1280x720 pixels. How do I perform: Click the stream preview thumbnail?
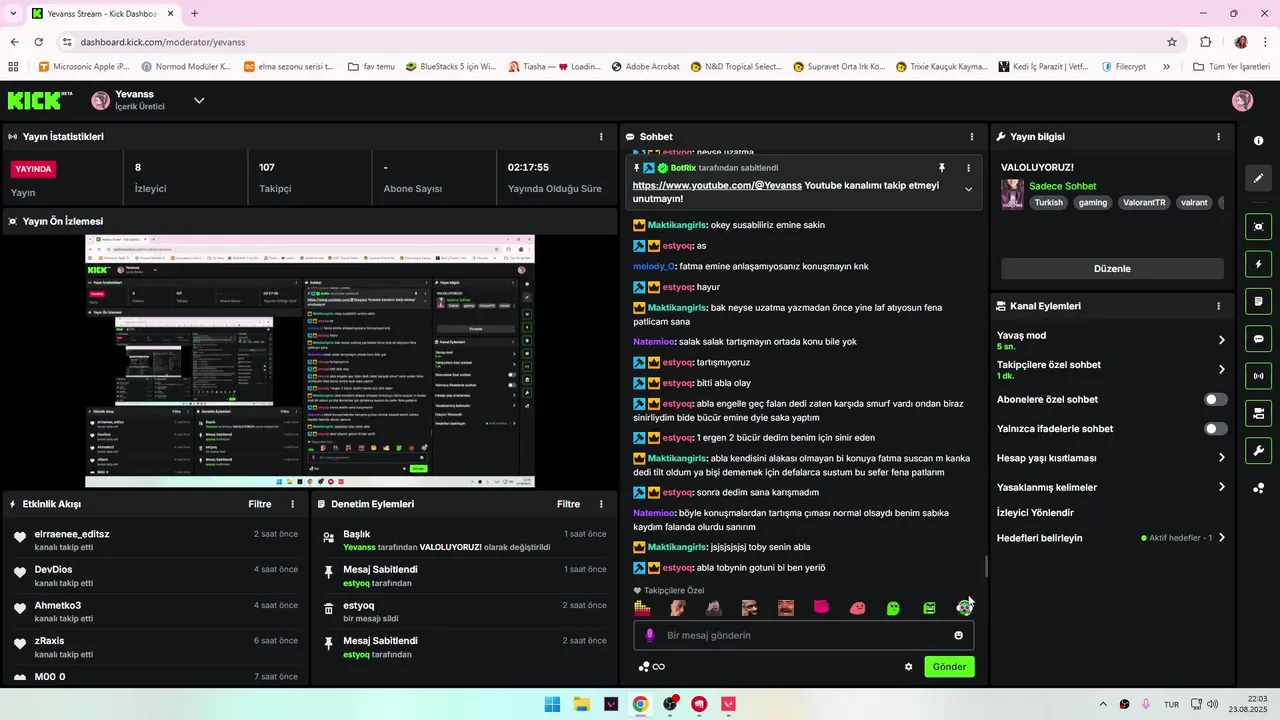[309, 361]
